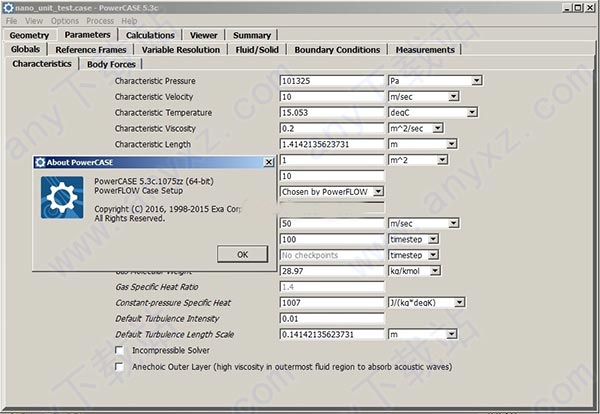Viewport: 600px width, 414px height.
Task: Open the Characteristic Length m unit dropdown
Action: point(452,144)
